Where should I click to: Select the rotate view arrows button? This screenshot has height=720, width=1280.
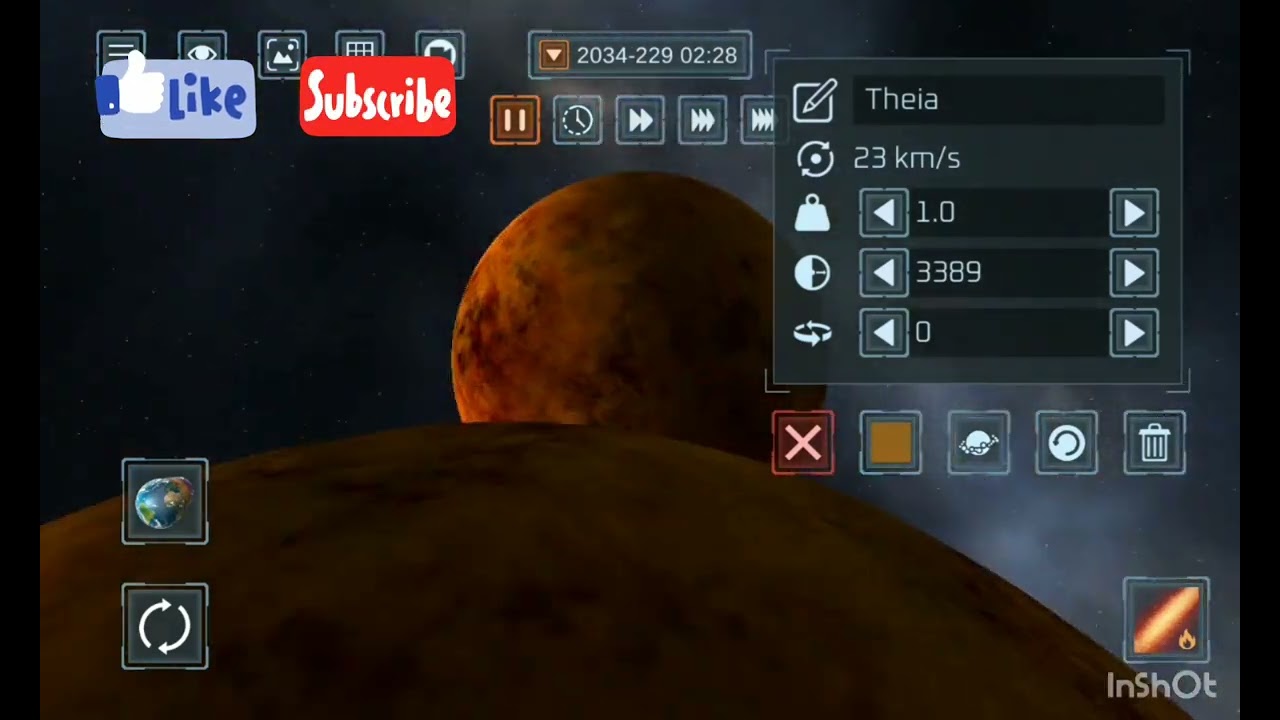(165, 627)
